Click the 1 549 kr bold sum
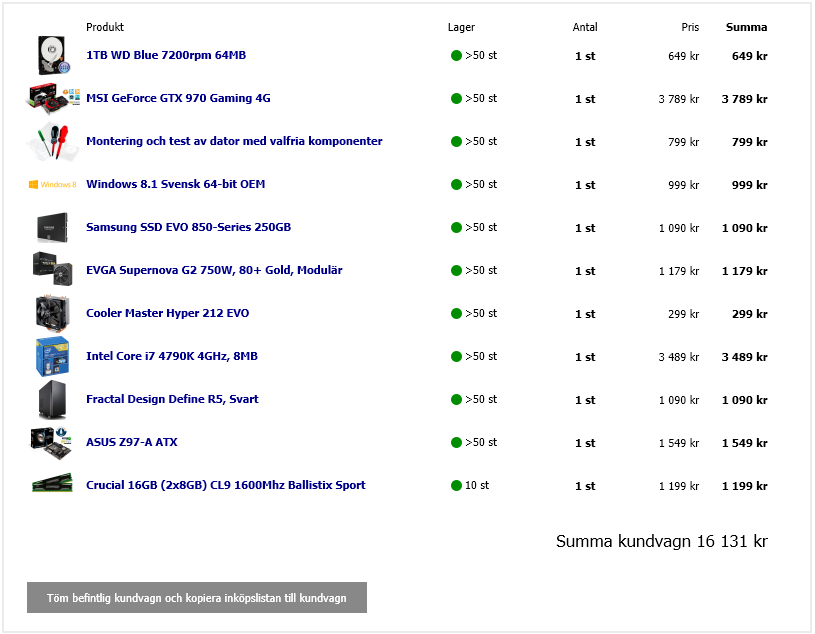This screenshot has height=634, width=815. [x=744, y=443]
